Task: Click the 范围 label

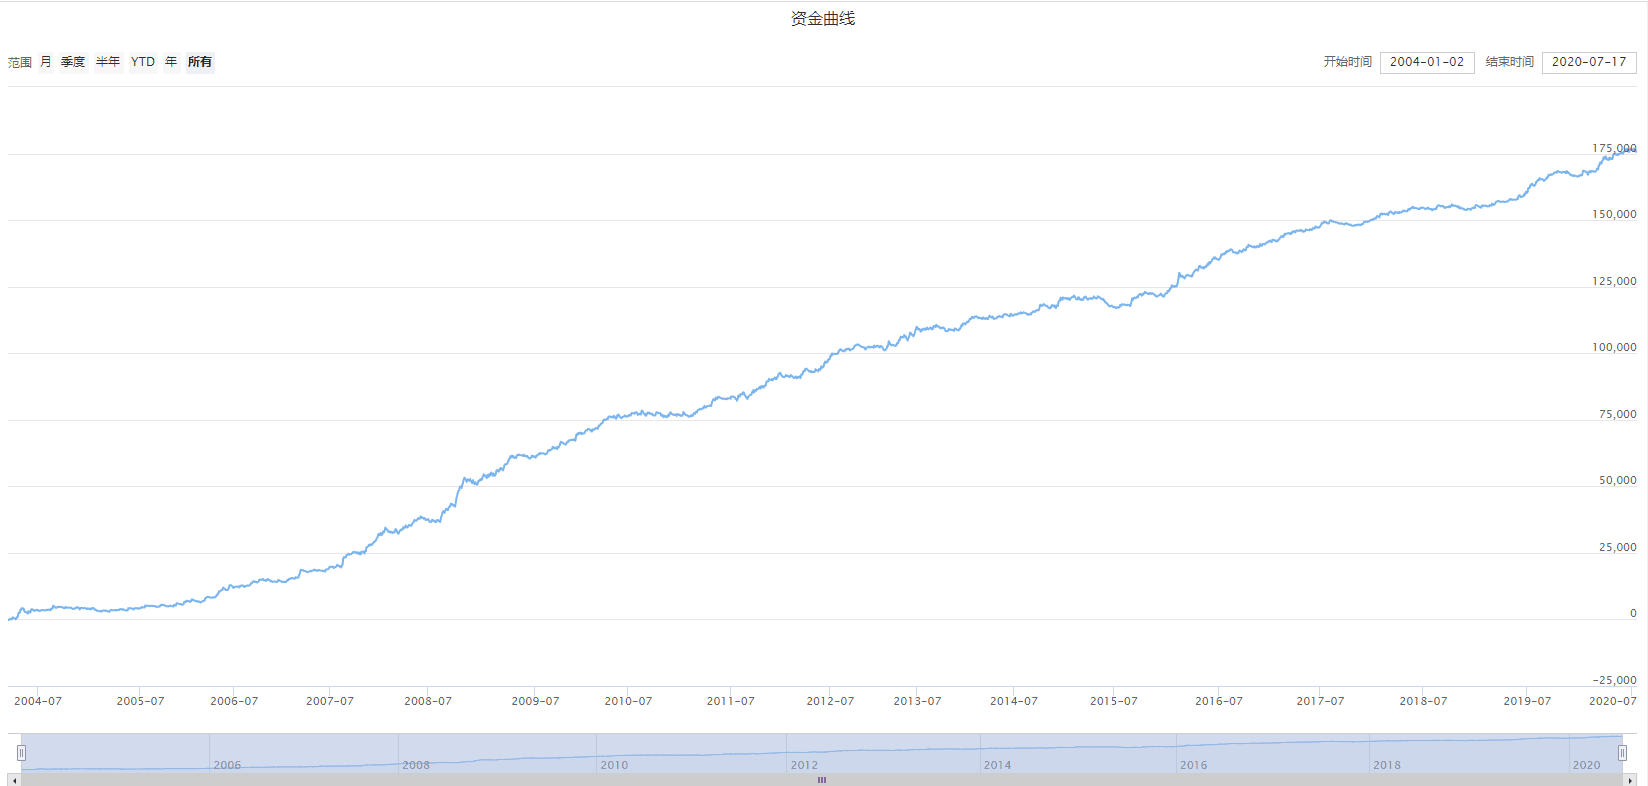Action: coord(20,62)
